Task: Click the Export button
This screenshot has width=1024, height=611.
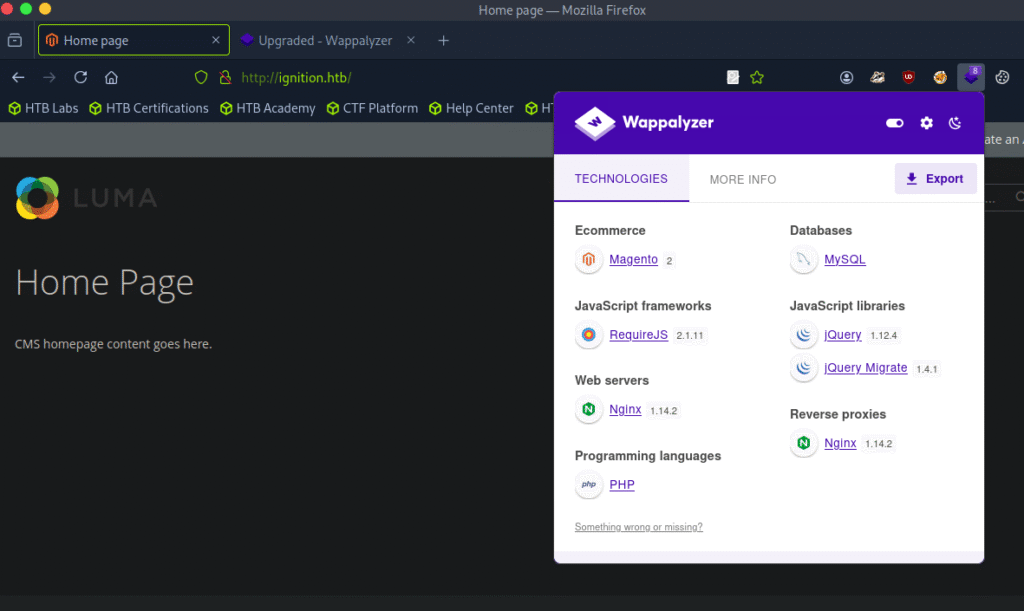Action: point(935,179)
